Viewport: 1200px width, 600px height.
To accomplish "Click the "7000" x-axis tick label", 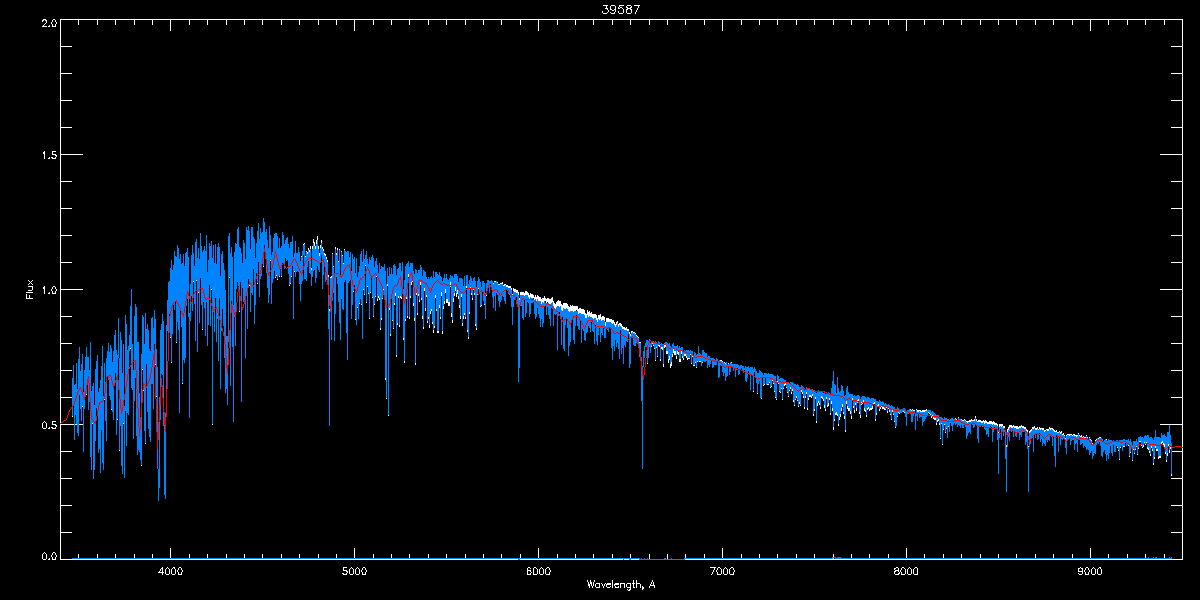I will [x=722, y=572].
